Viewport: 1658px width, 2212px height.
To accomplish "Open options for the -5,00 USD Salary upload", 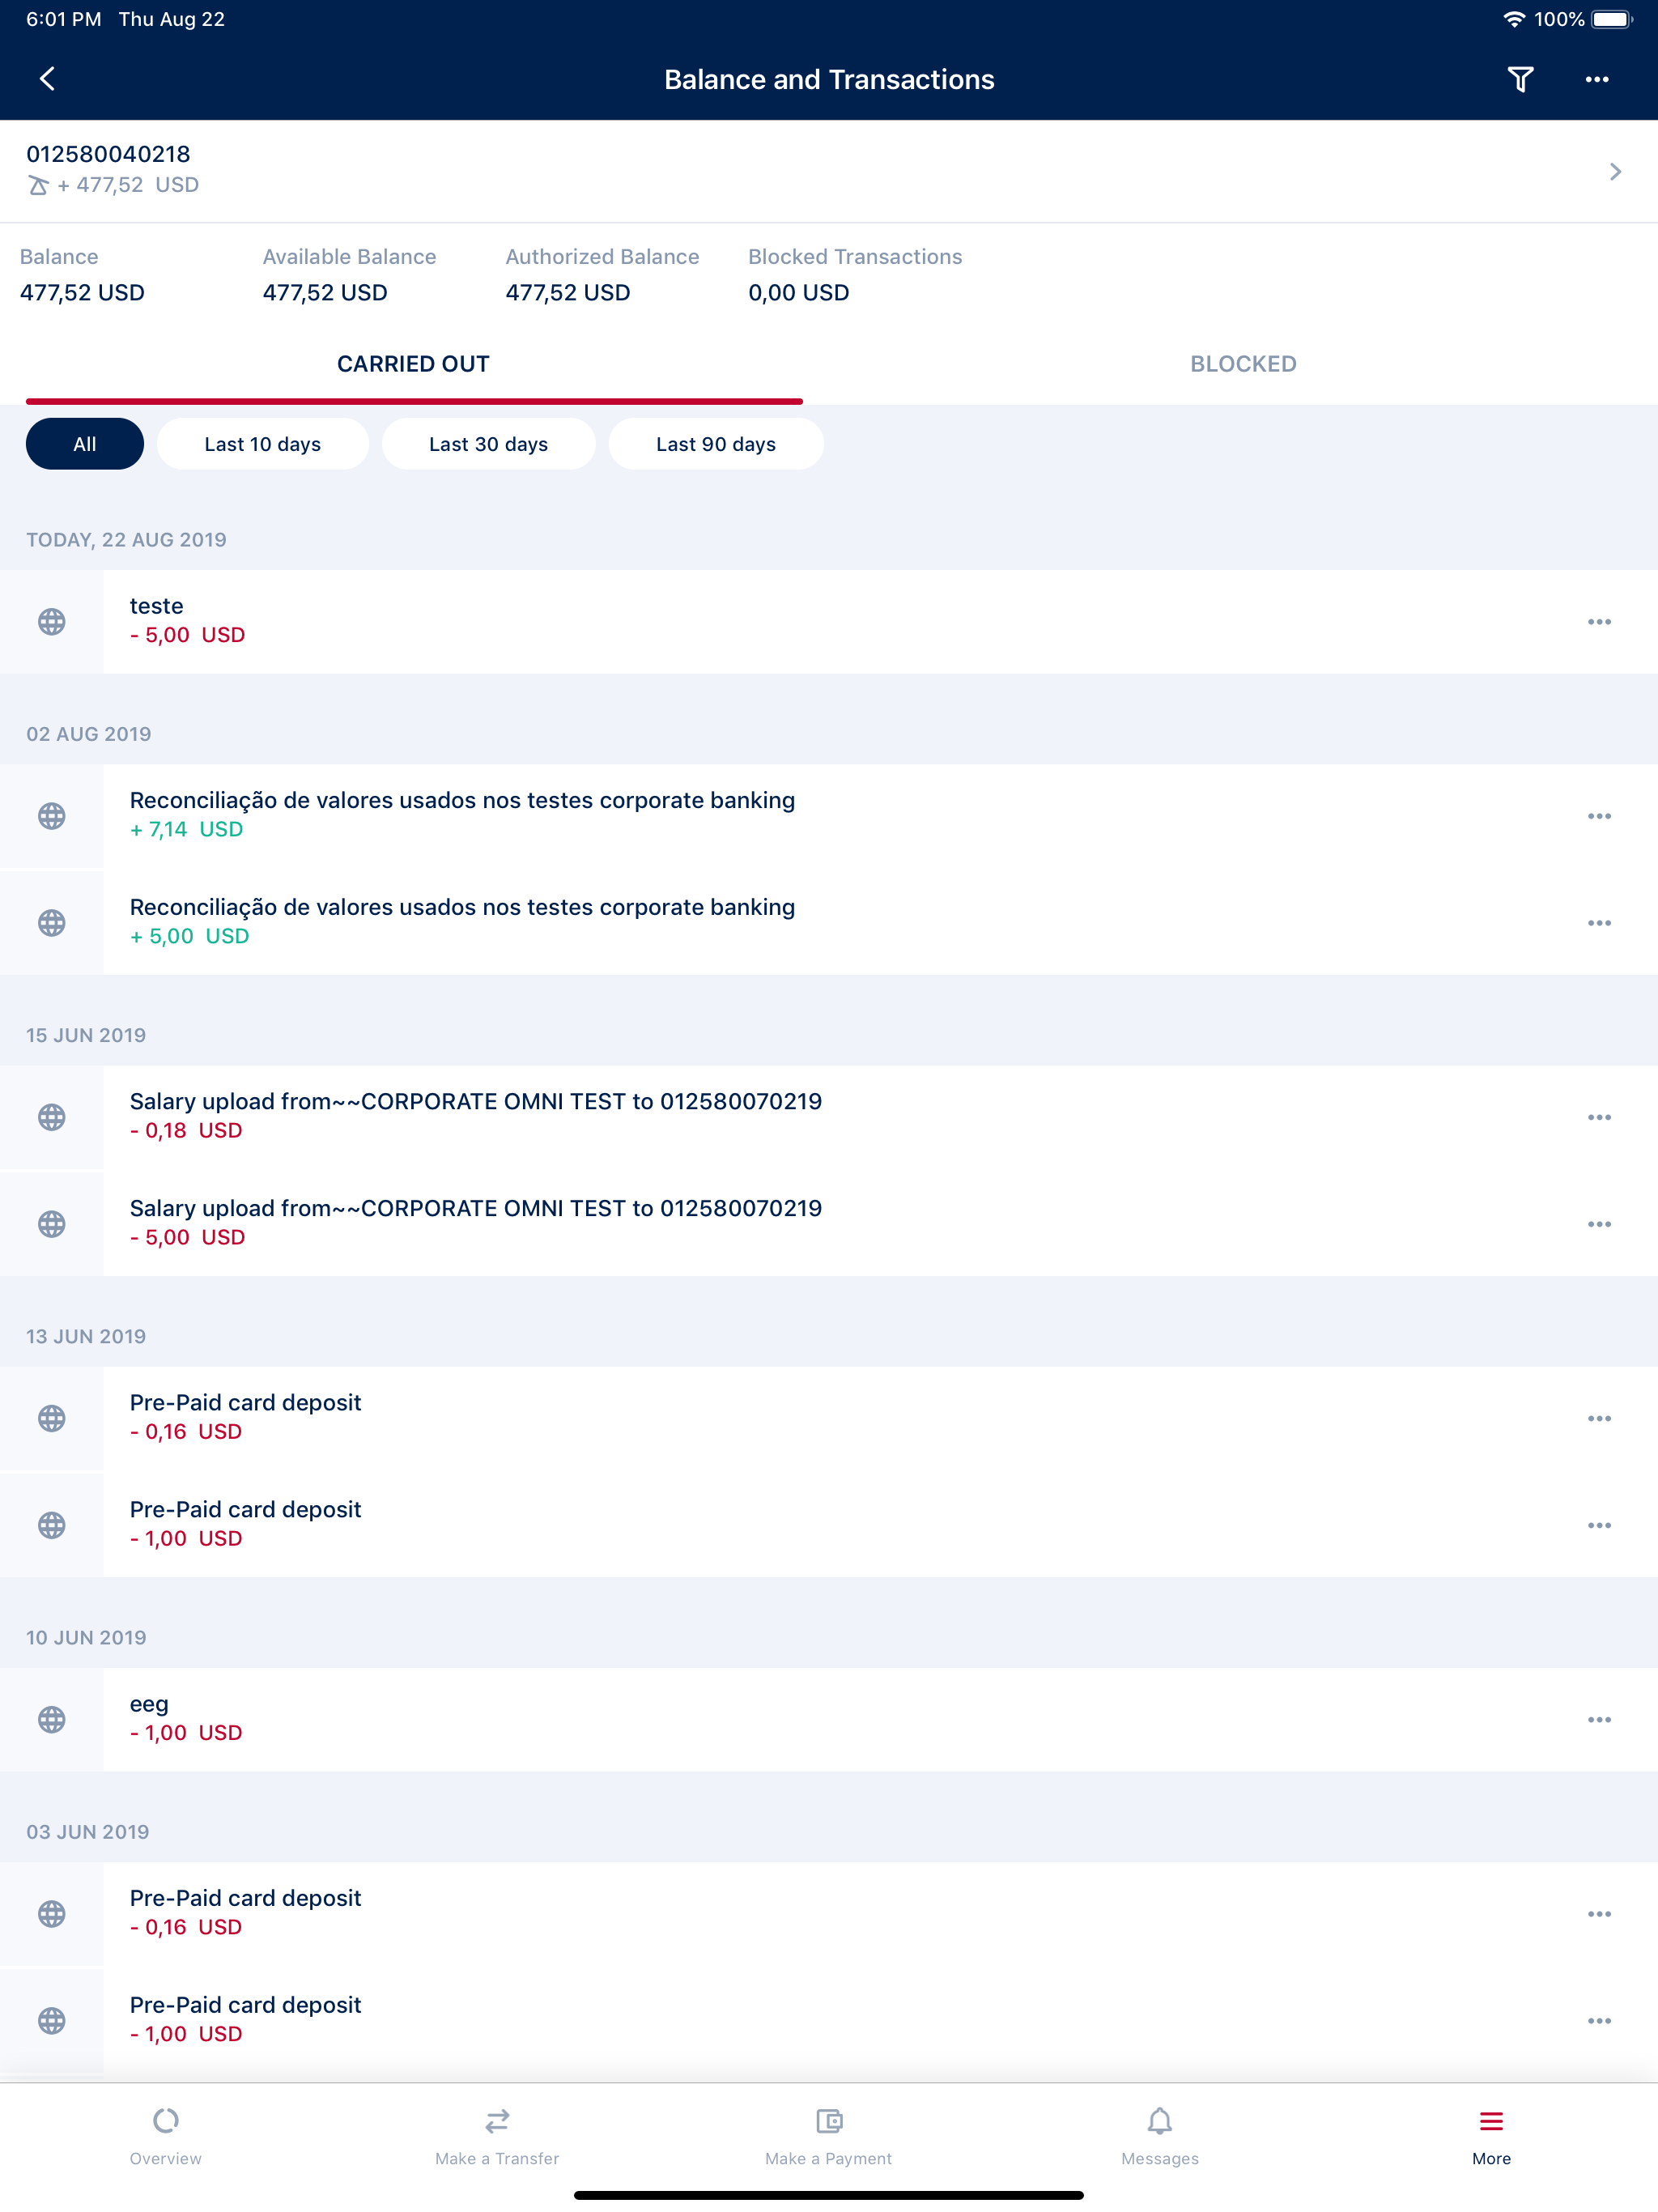I will [1599, 1224].
